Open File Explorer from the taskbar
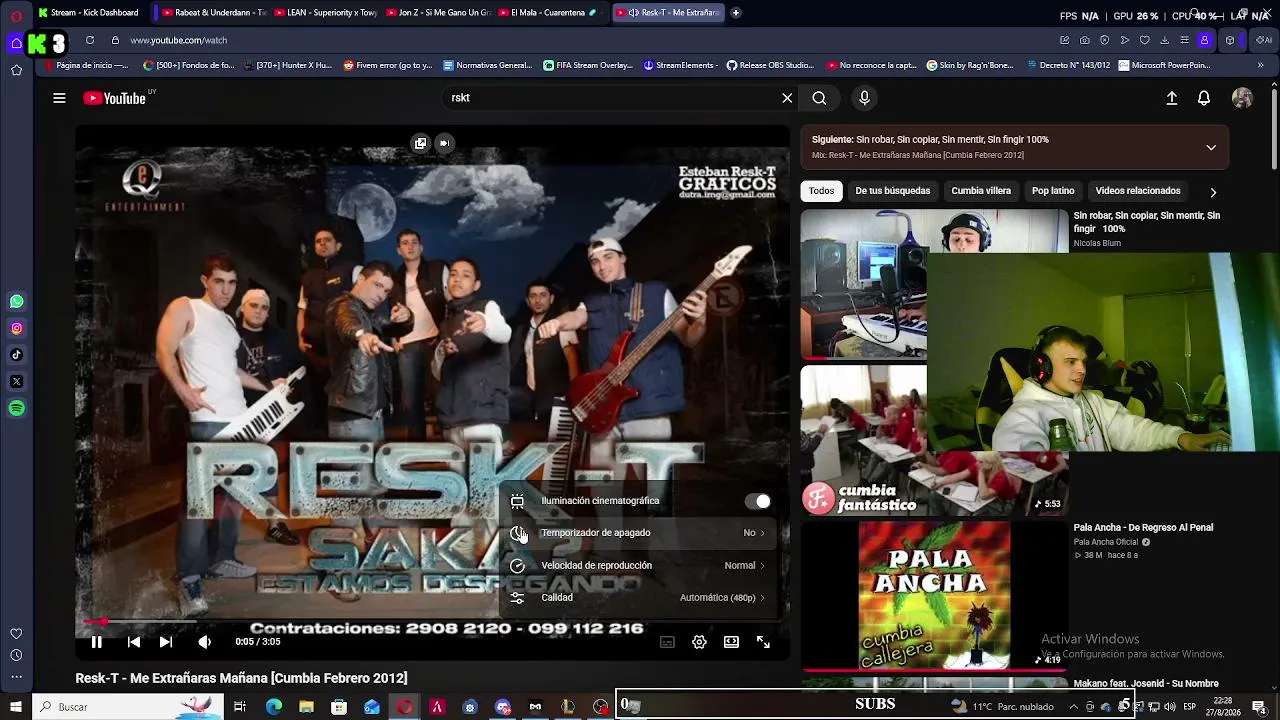The height and width of the screenshot is (720, 1280). (x=307, y=707)
